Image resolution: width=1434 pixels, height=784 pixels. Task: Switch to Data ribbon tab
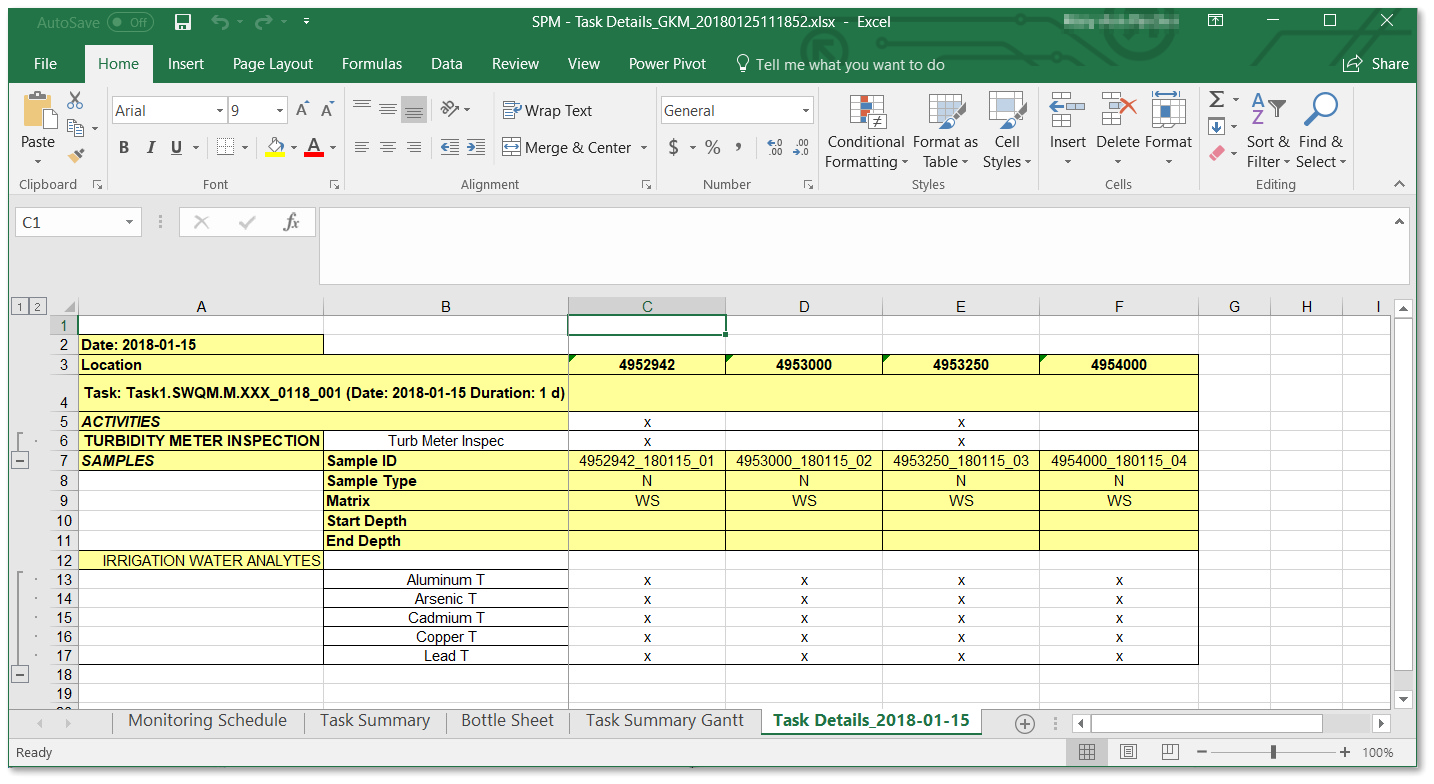[x=447, y=64]
